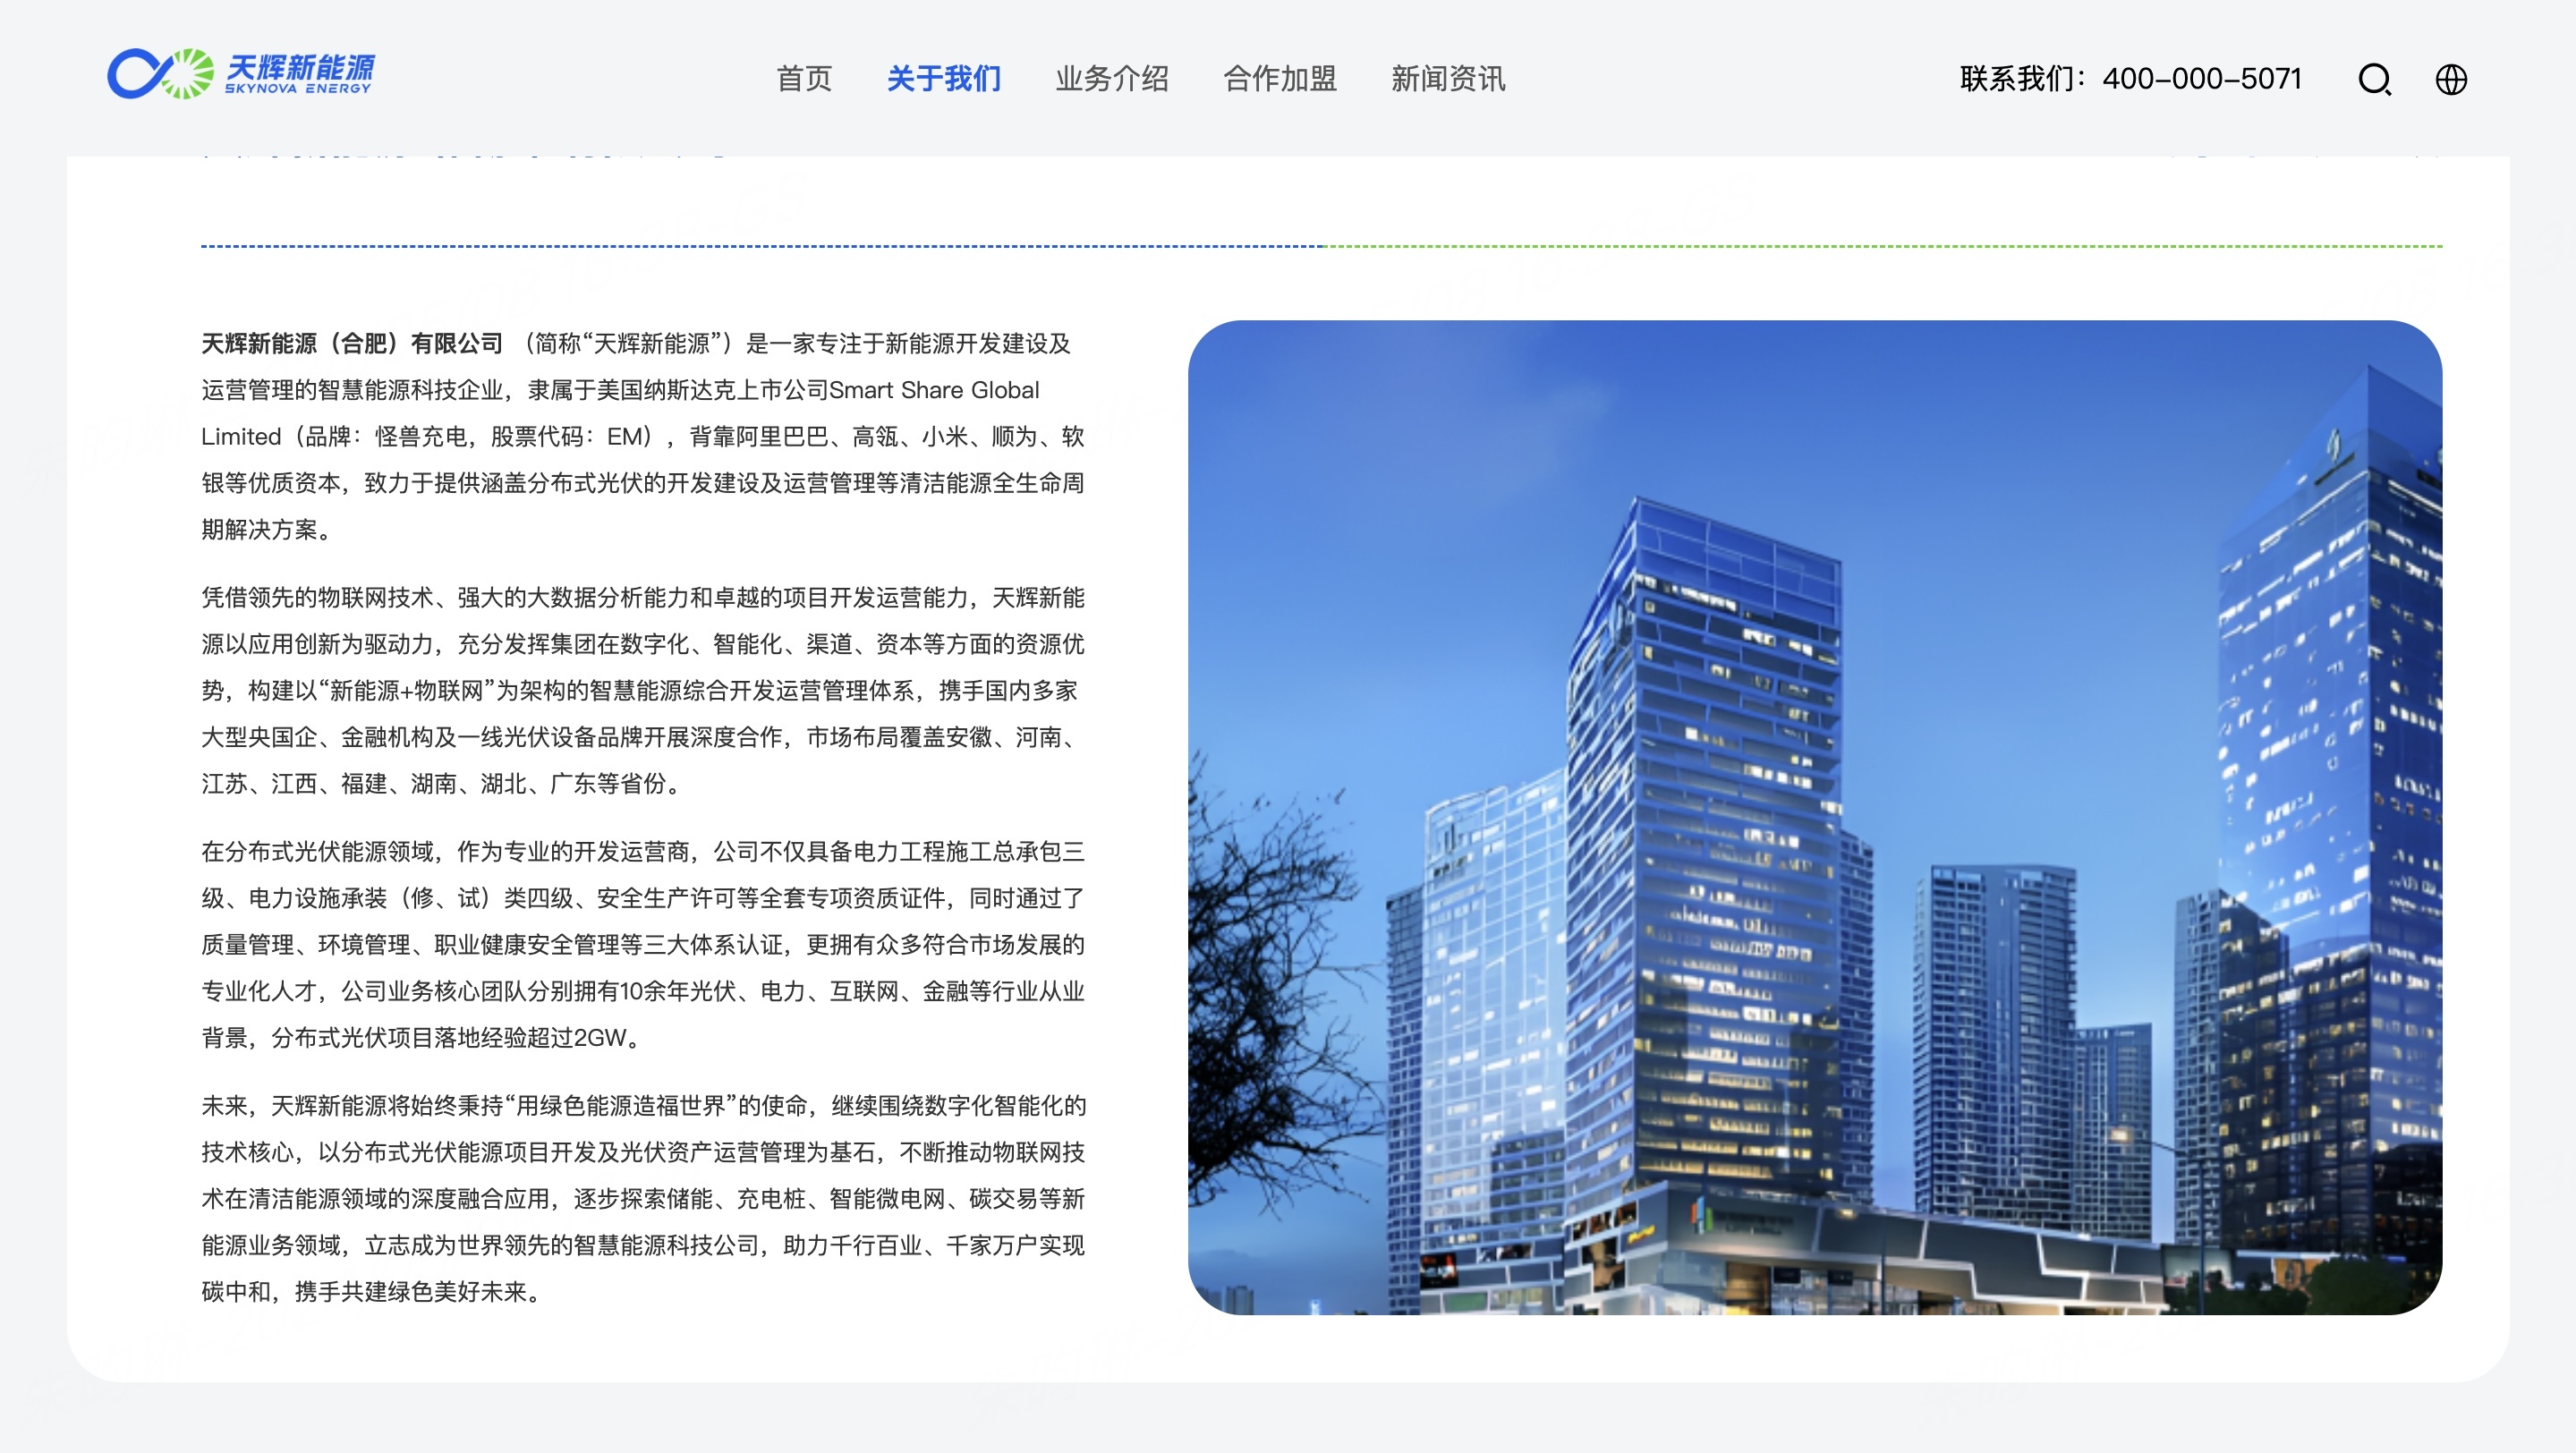Open the 业务介绍 menu
The height and width of the screenshot is (1453, 2576).
pos(1112,78)
